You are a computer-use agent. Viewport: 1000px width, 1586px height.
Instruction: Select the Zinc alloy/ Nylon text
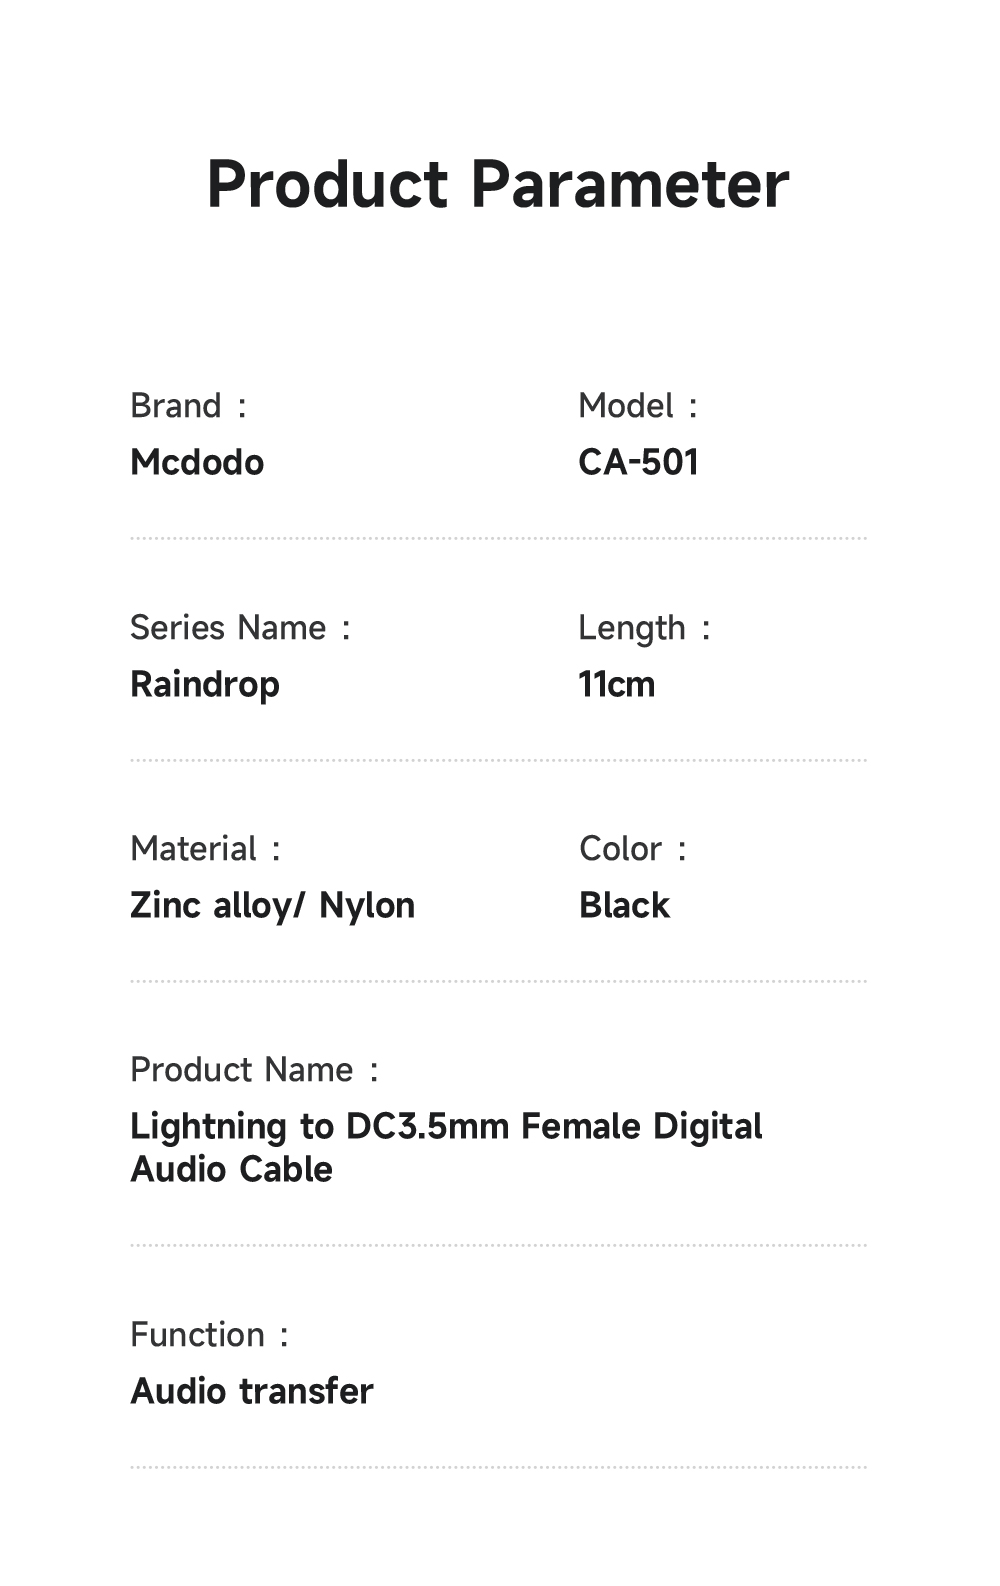tap(272, 906)
